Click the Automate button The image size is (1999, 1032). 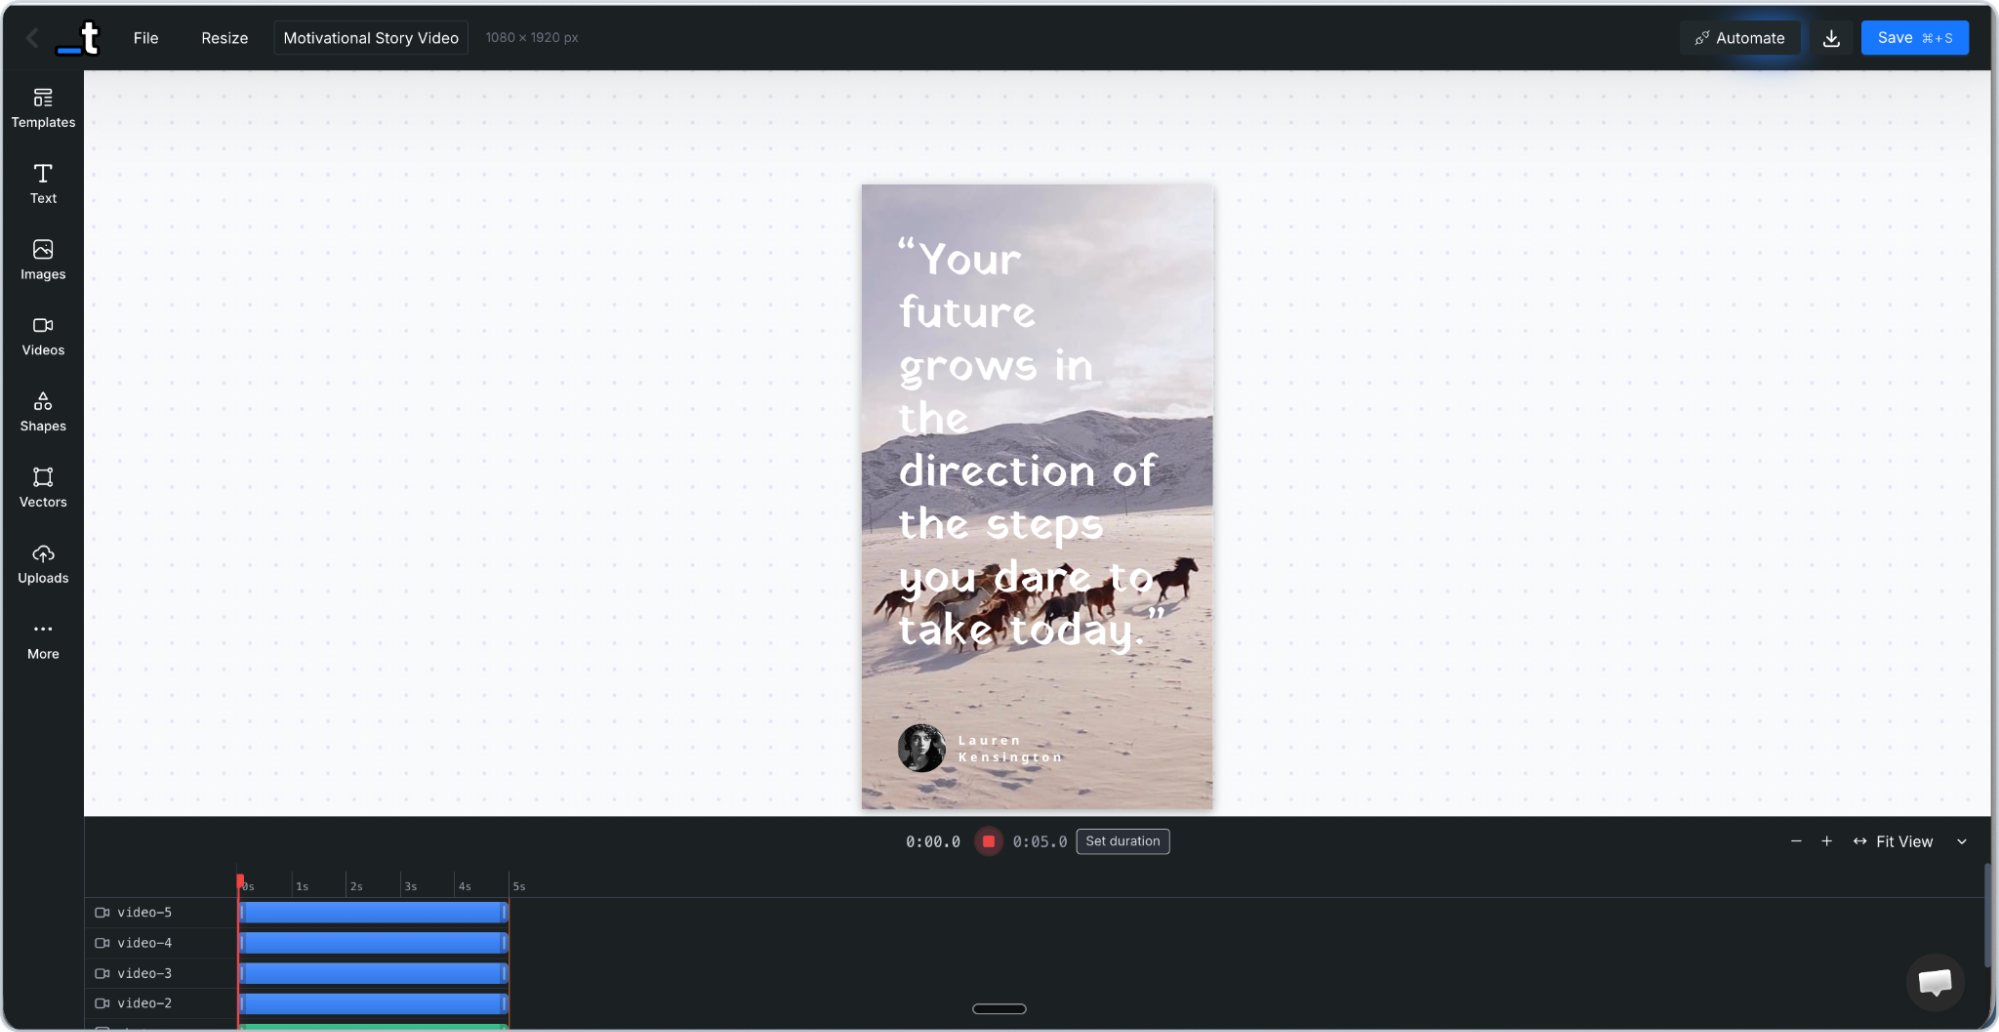(1740, 38)
